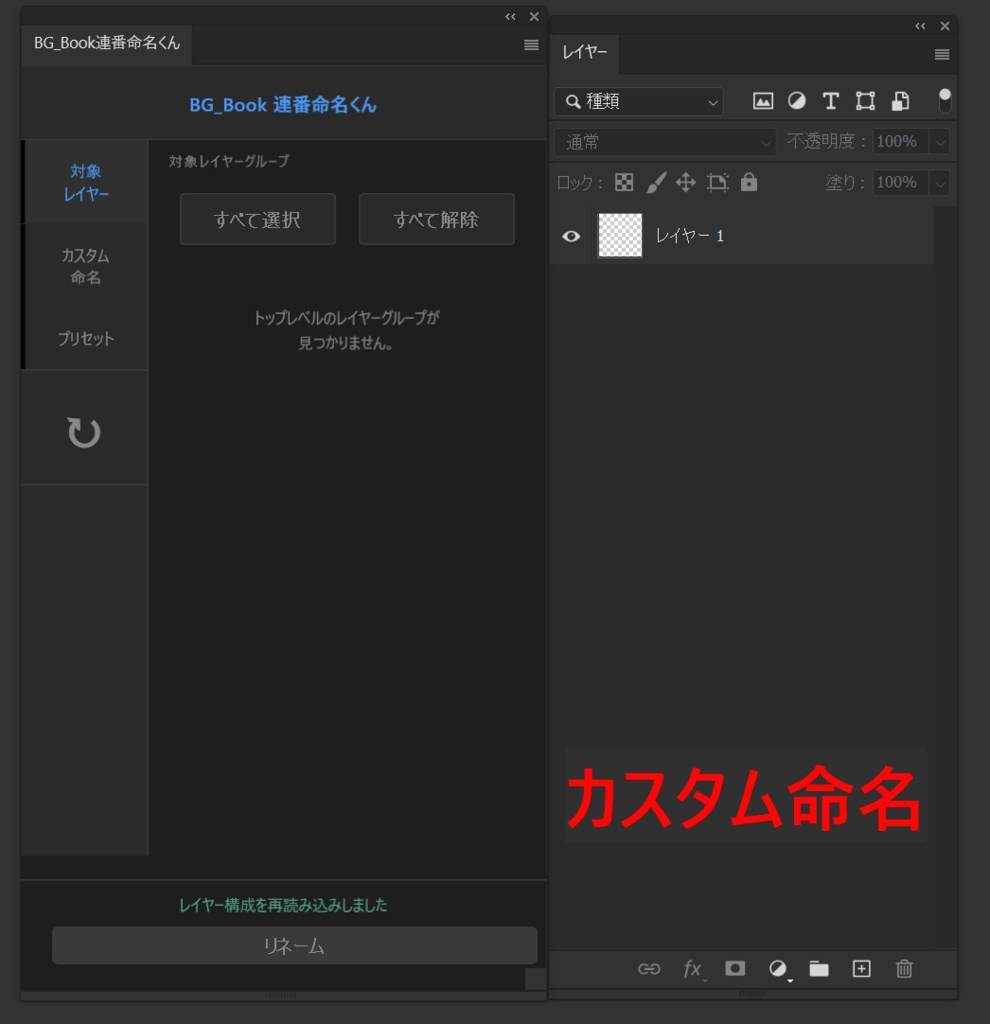This screenshot has width=990, height=1024.
Task: Filter layers by adjustment layer icon
Action: tap(797, 101)
